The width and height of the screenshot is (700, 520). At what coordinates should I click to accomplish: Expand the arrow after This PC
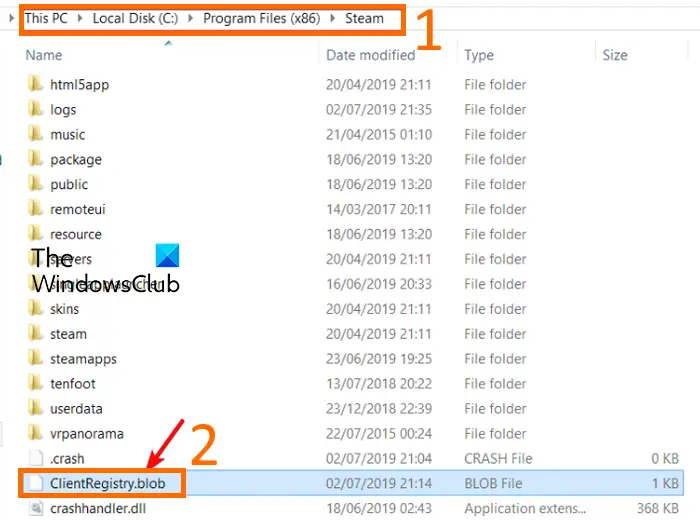click(x=80, y=18)
